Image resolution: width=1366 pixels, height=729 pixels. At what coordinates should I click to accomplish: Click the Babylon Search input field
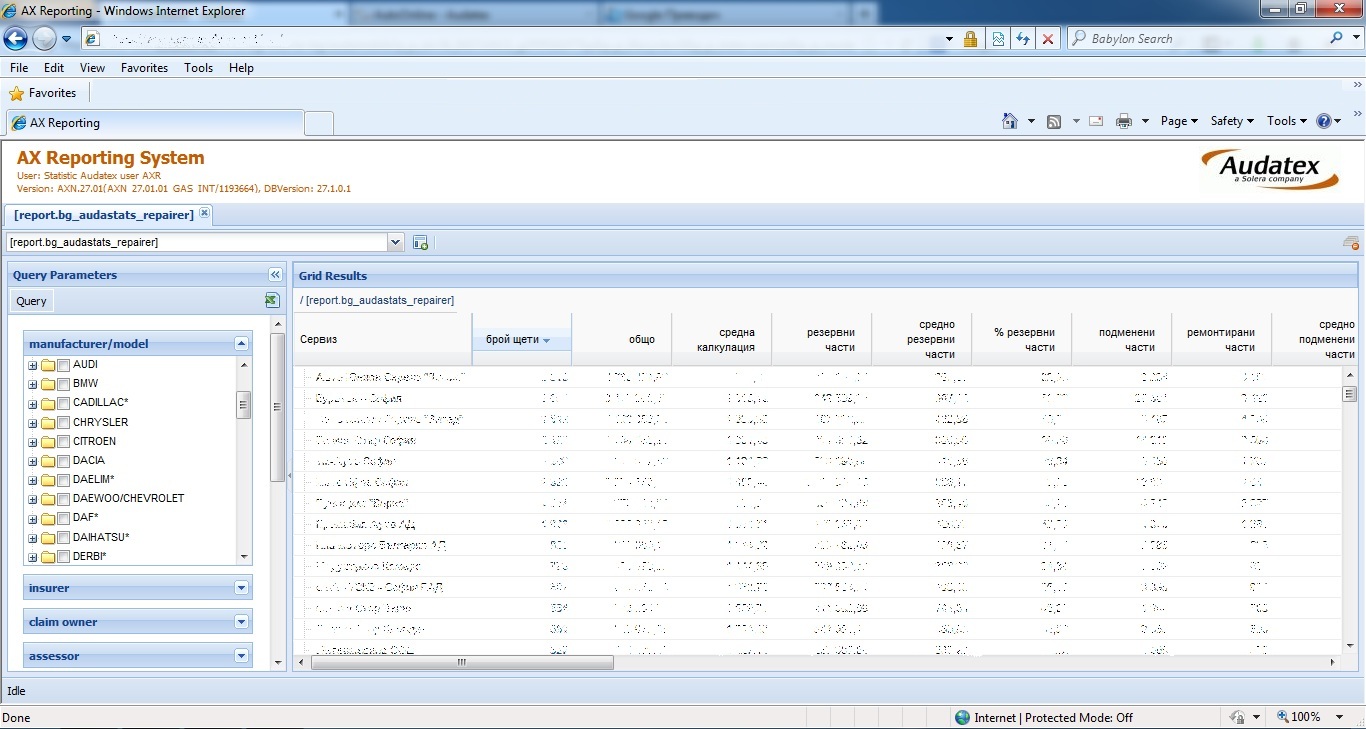(x=1198, y=39)
